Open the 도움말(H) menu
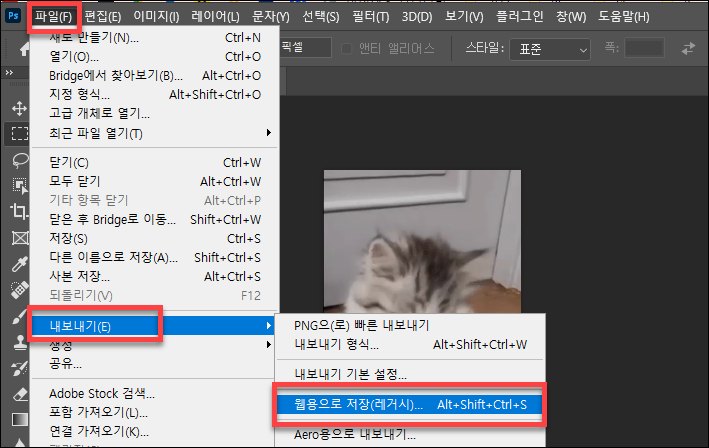This screenshot has width=709, height=448. [624, 17]
